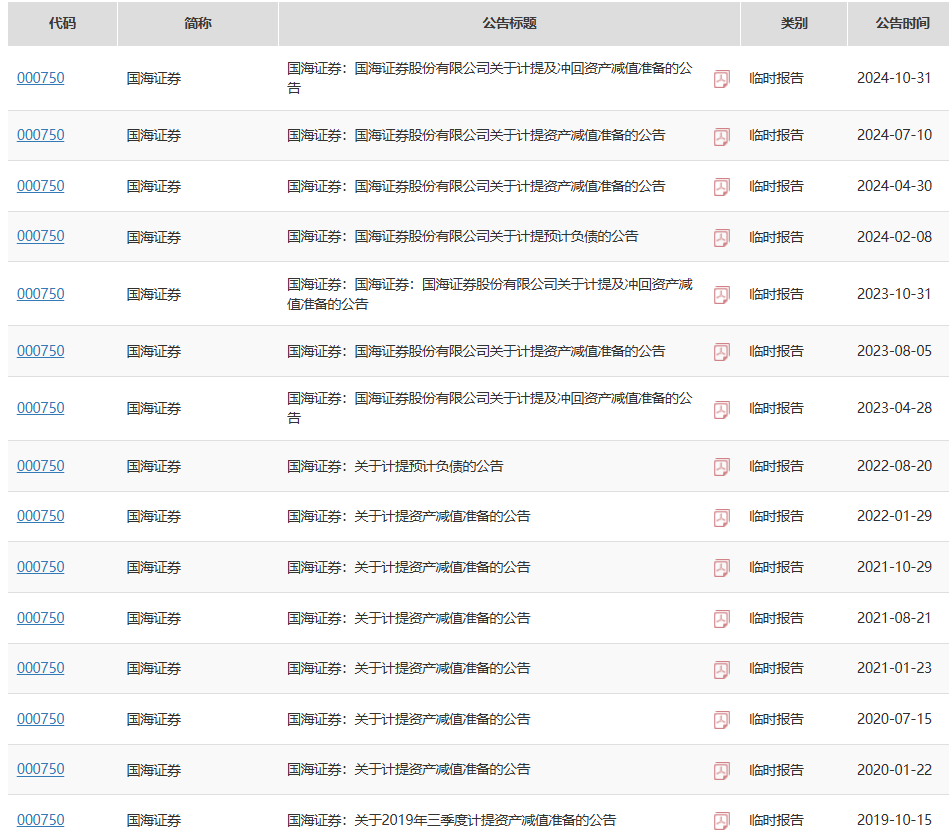The height and width of the screenshot is (839, 949).
Task: Click the 简称 column header
Action: [x=198, y=24]
